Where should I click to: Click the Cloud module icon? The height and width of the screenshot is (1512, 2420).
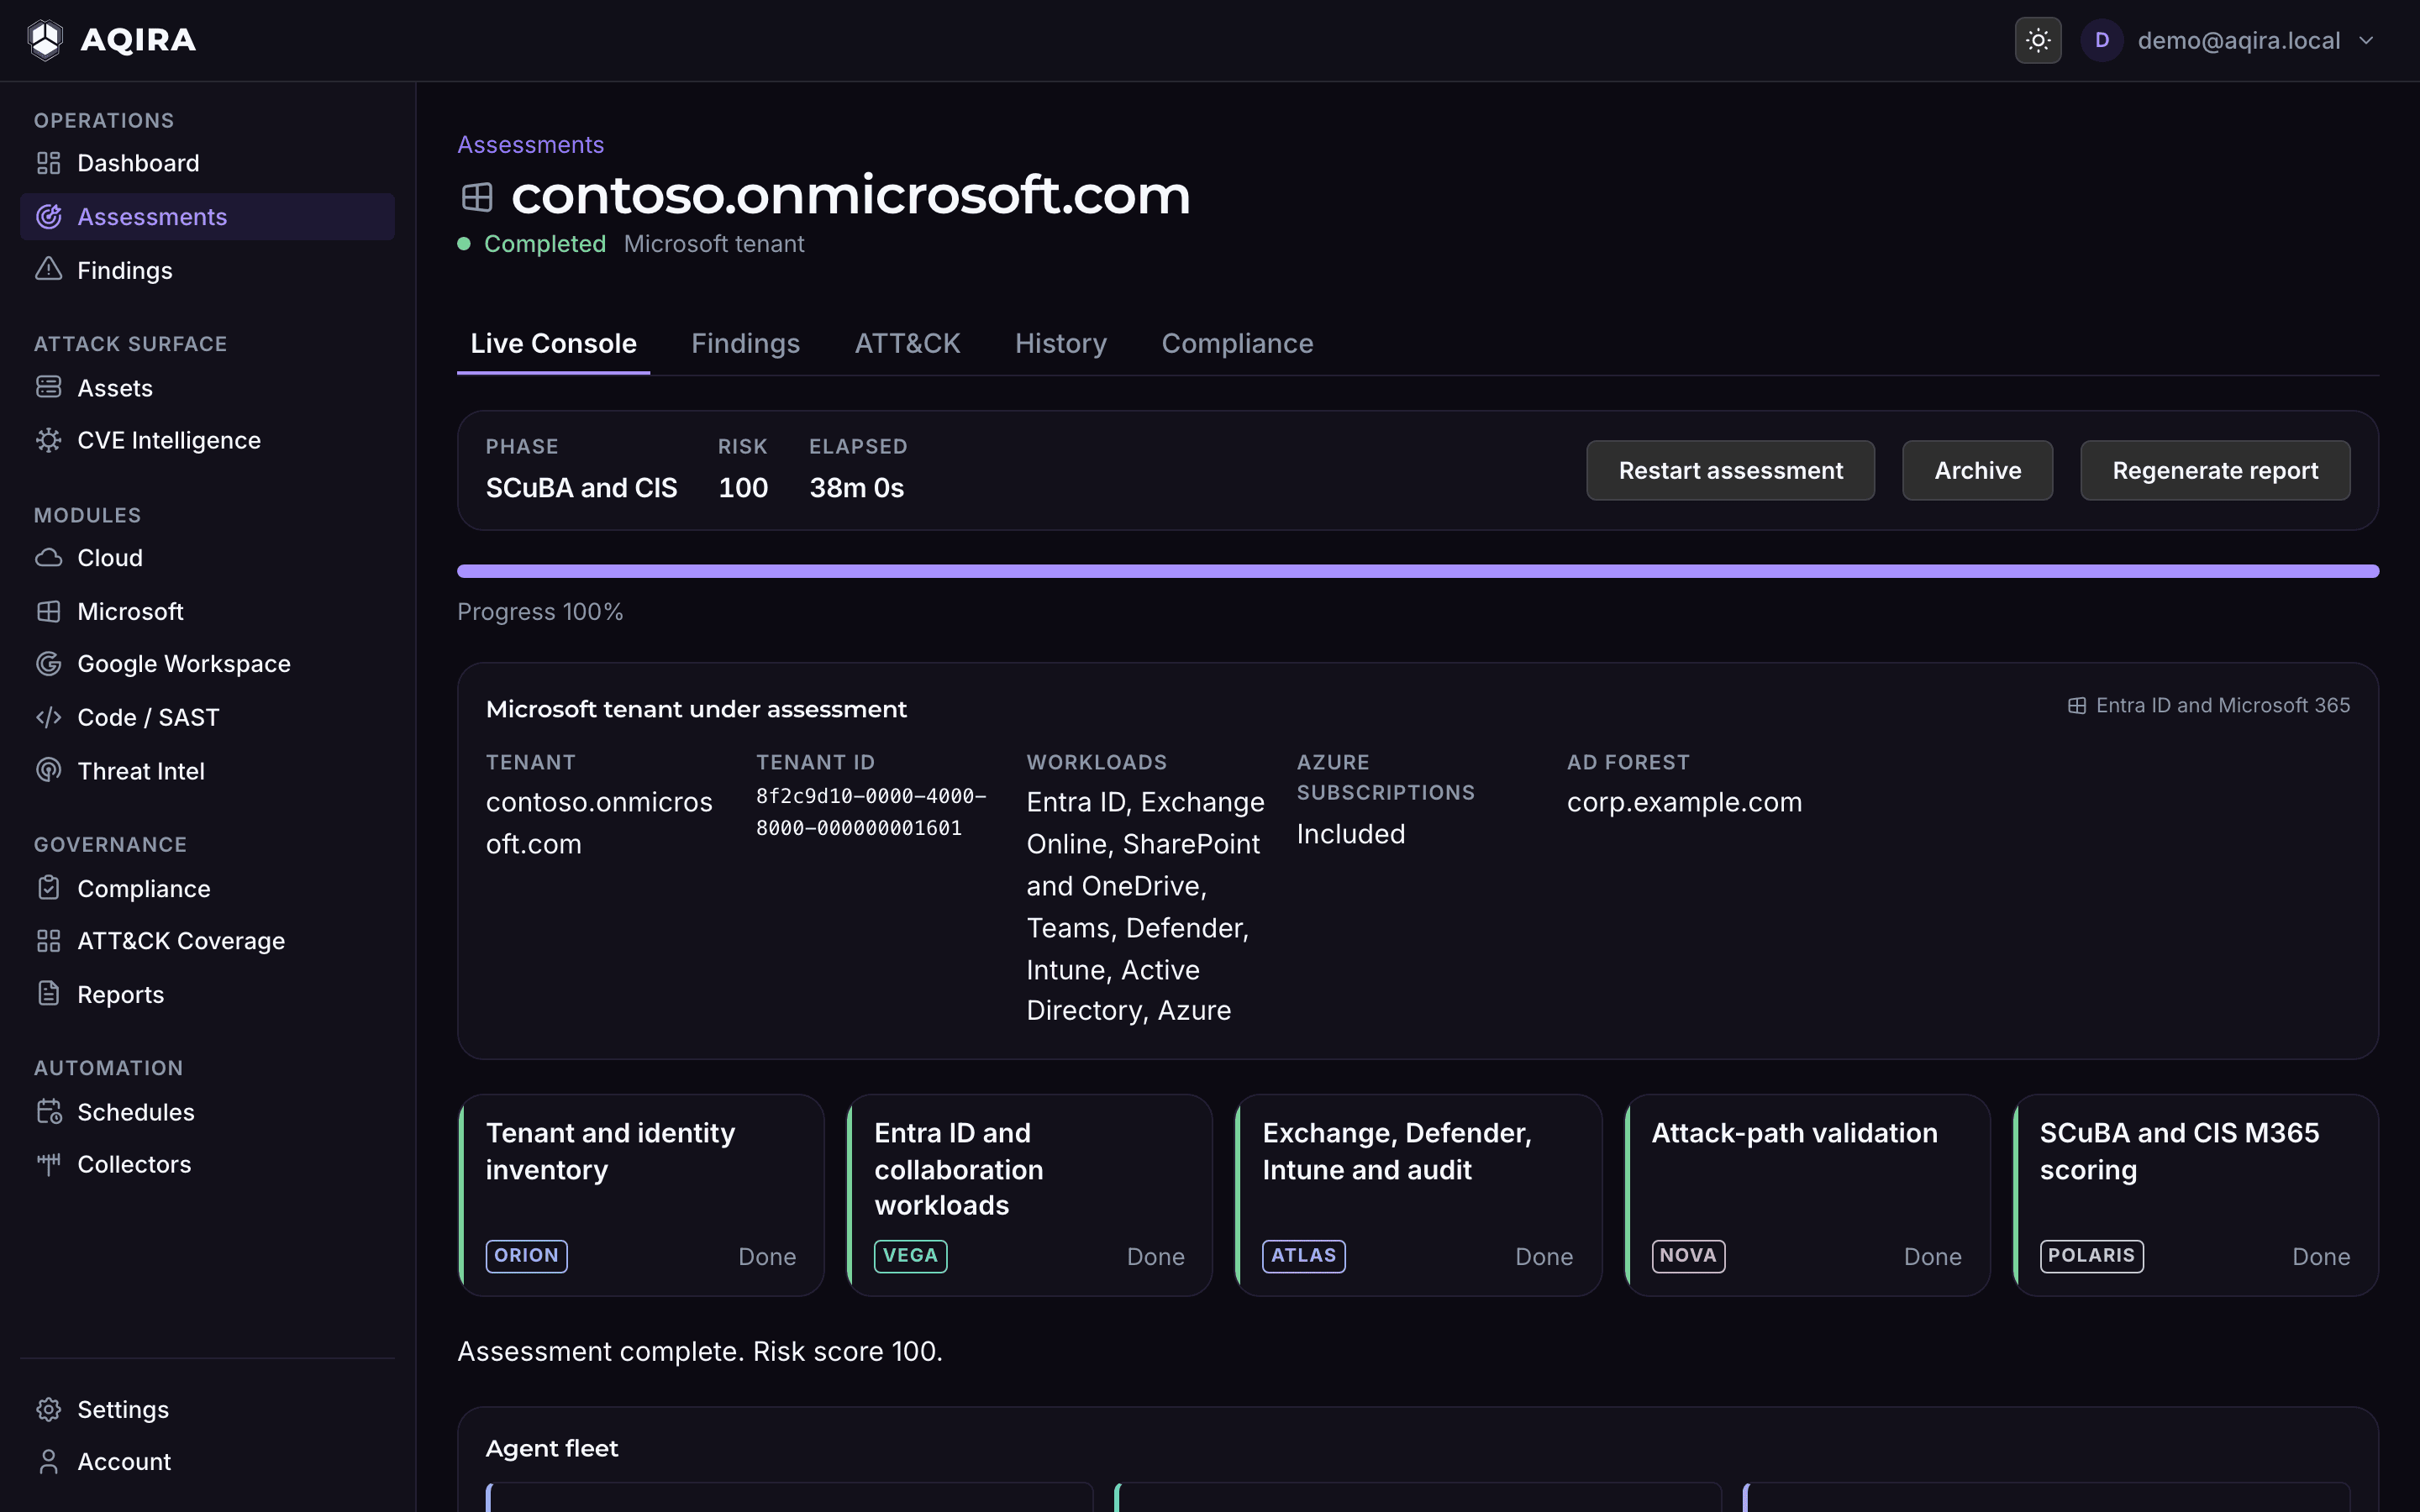point(49,558)
